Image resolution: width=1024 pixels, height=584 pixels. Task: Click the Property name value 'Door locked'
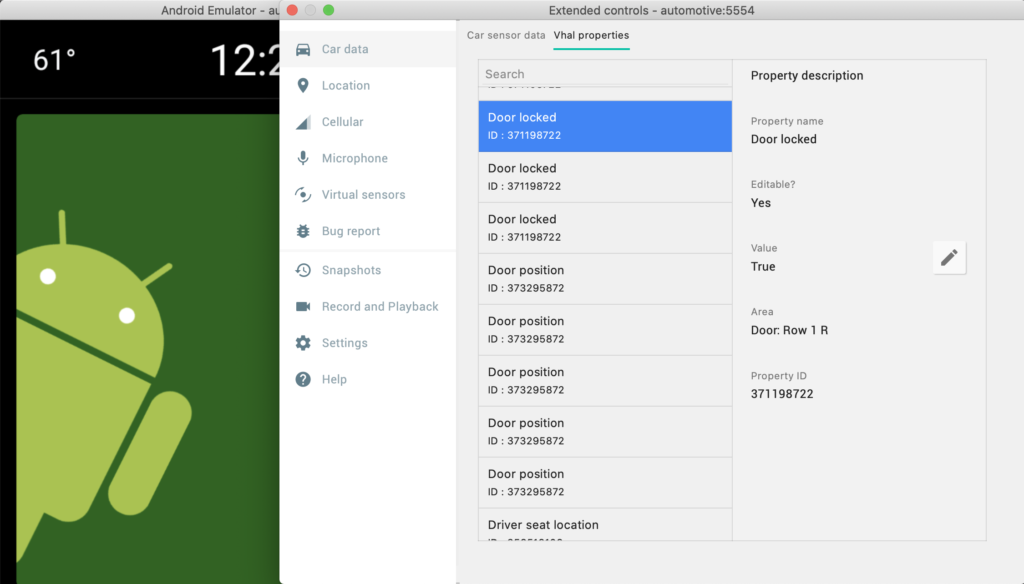point(784,139)
